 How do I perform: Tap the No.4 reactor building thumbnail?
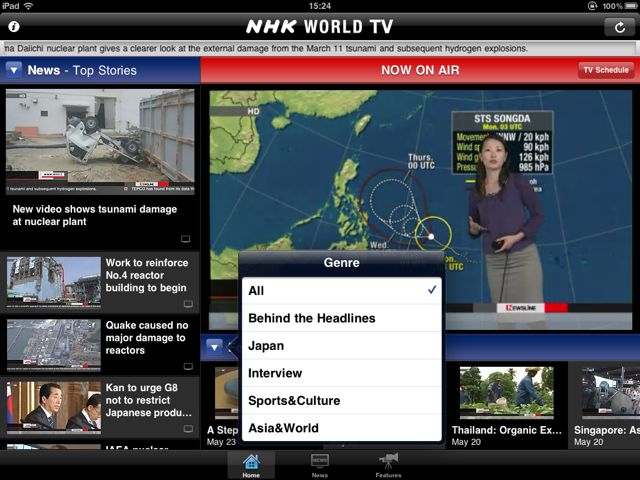[54, 282]
